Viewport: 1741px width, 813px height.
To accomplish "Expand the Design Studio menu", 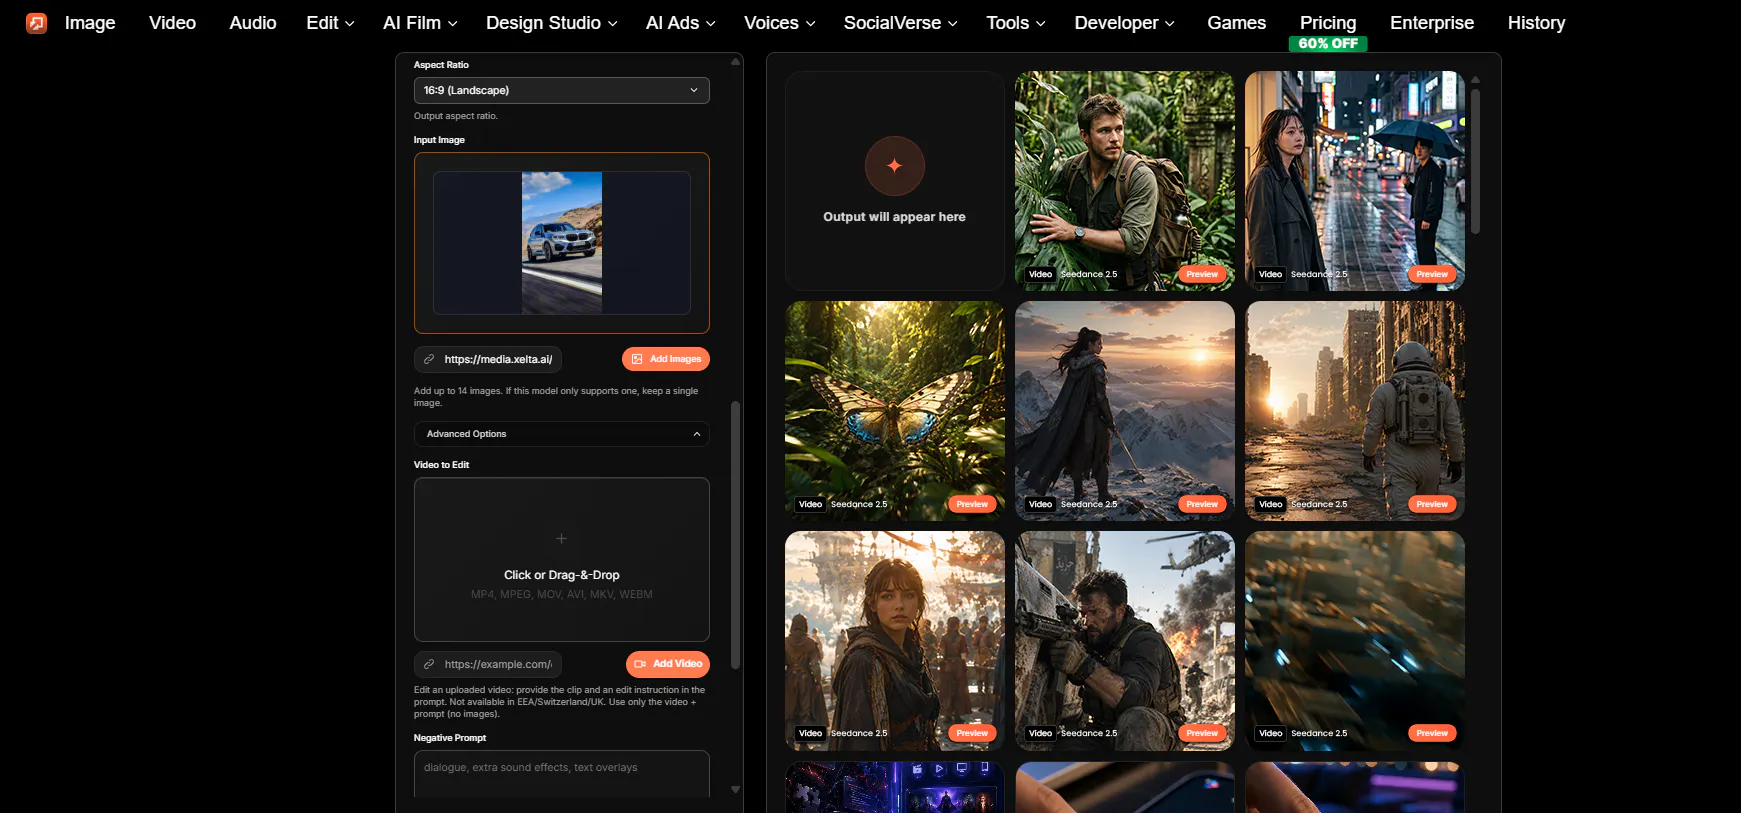I will (552, 23).
